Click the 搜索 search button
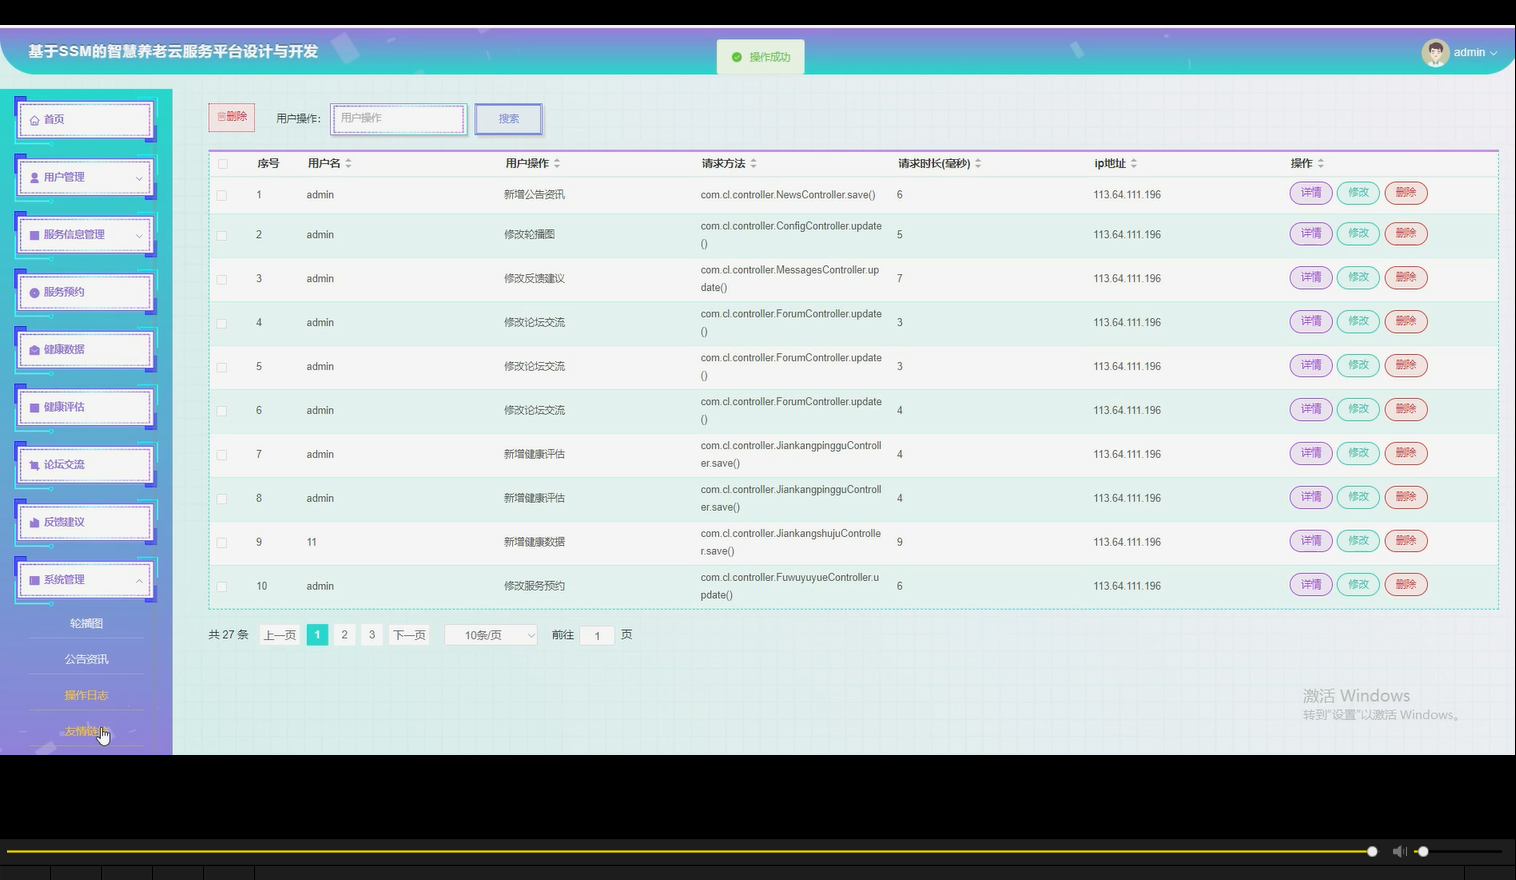This screenshot has height=880, width=1516. coord(508,118)
